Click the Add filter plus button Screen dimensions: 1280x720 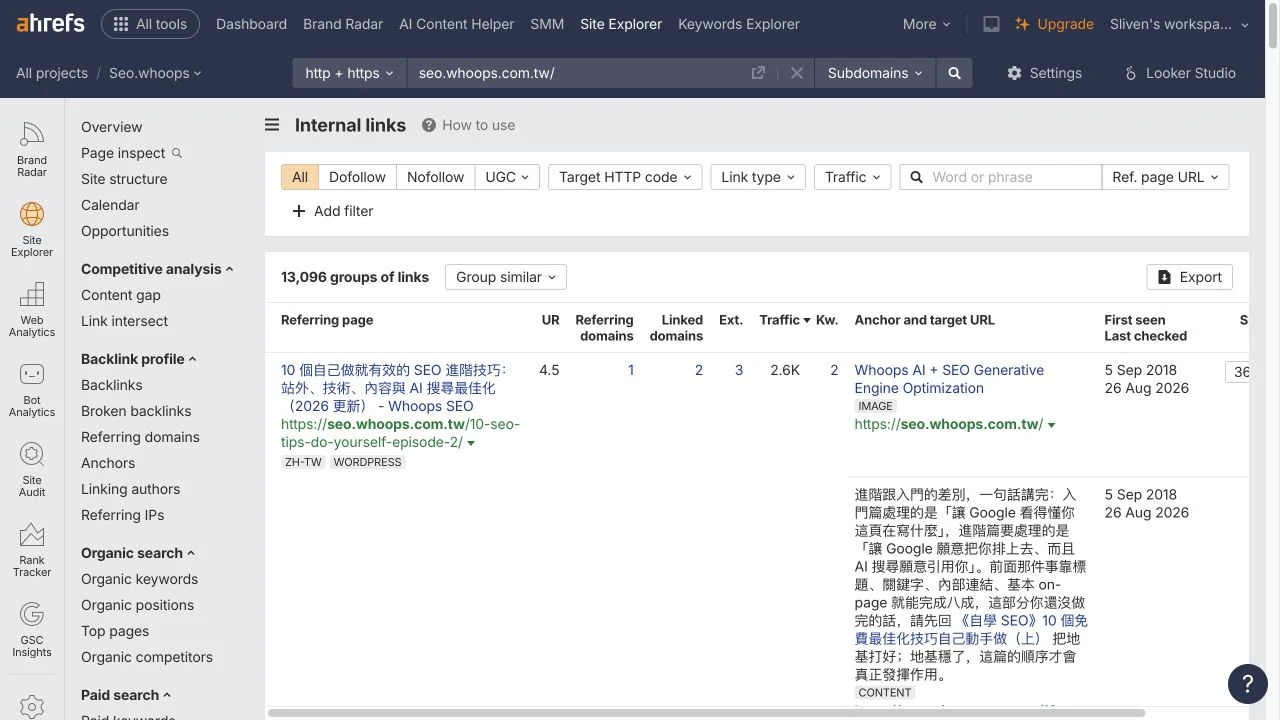pos(332,211)
